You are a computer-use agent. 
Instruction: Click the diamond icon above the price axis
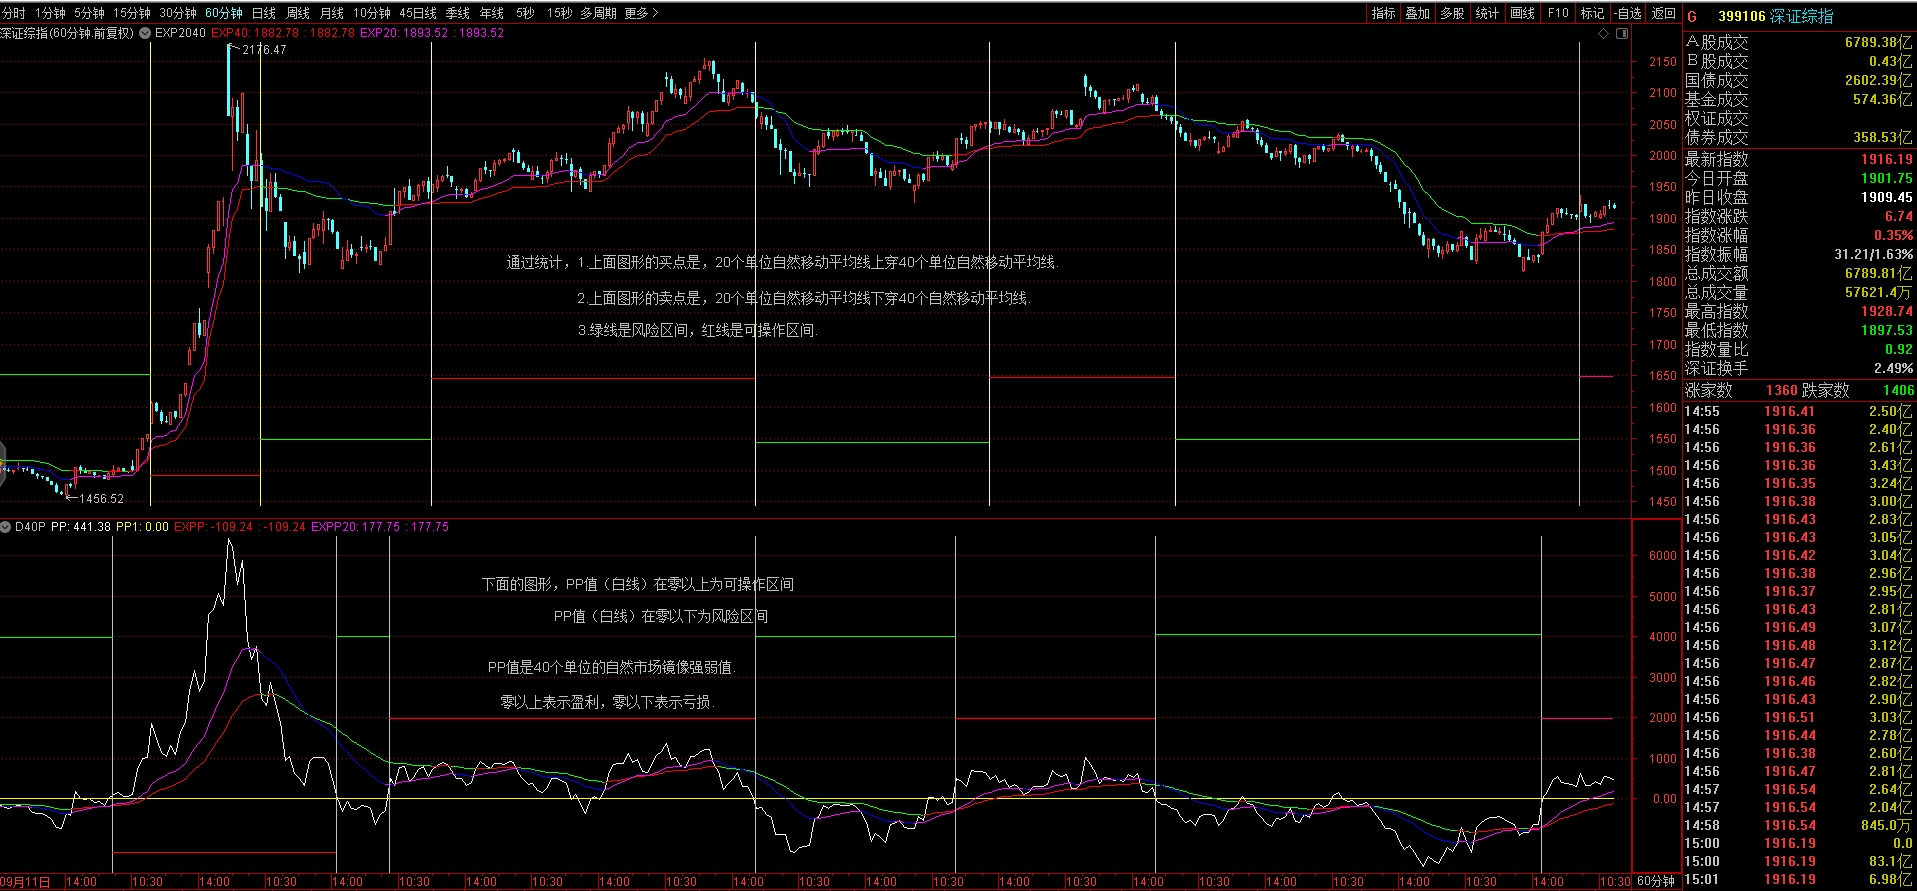click(x=1604, y=33)
